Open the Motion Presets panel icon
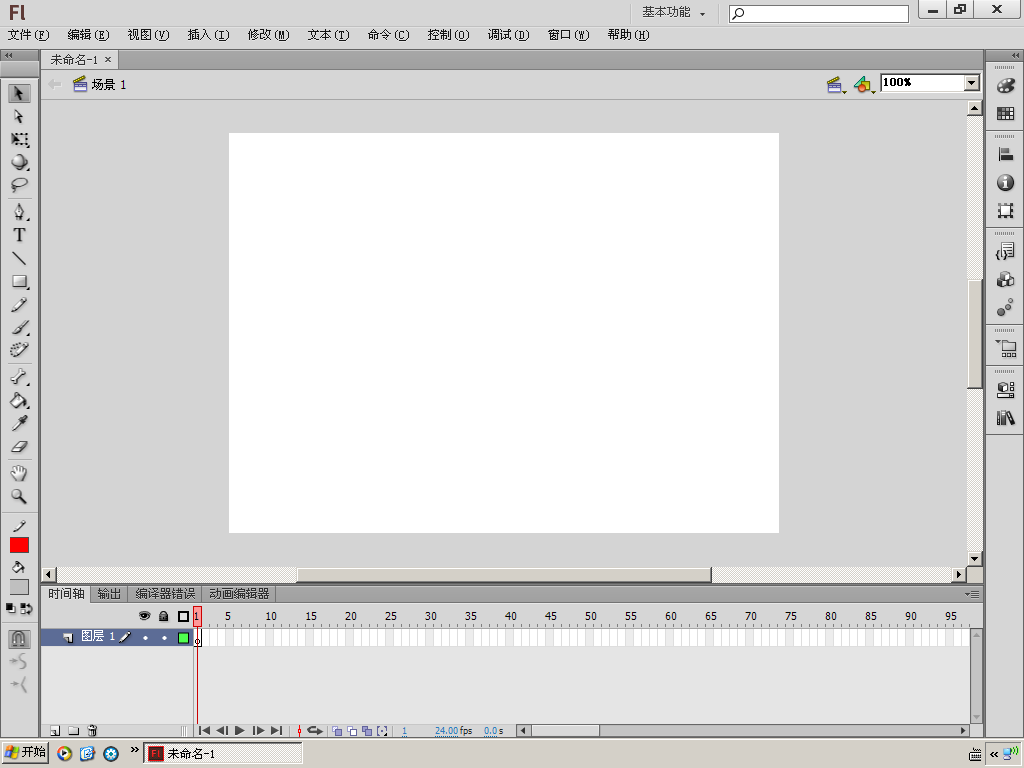 [1006, 308]
